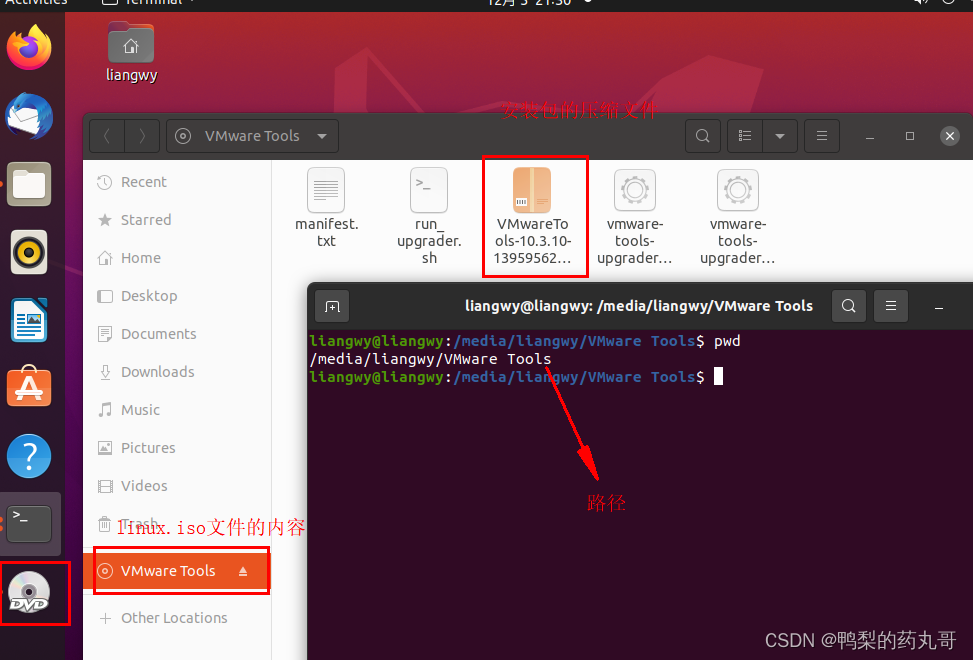
Task: Open Recent in Files sidebar
Action: click(177, 182)
